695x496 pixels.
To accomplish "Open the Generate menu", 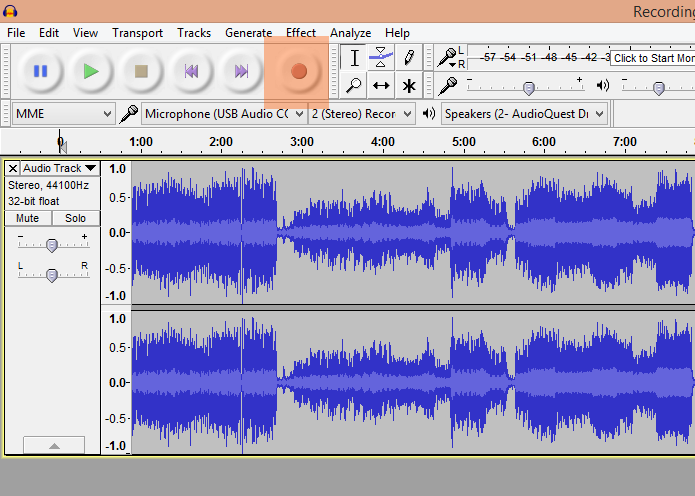I will click(248, 33).
